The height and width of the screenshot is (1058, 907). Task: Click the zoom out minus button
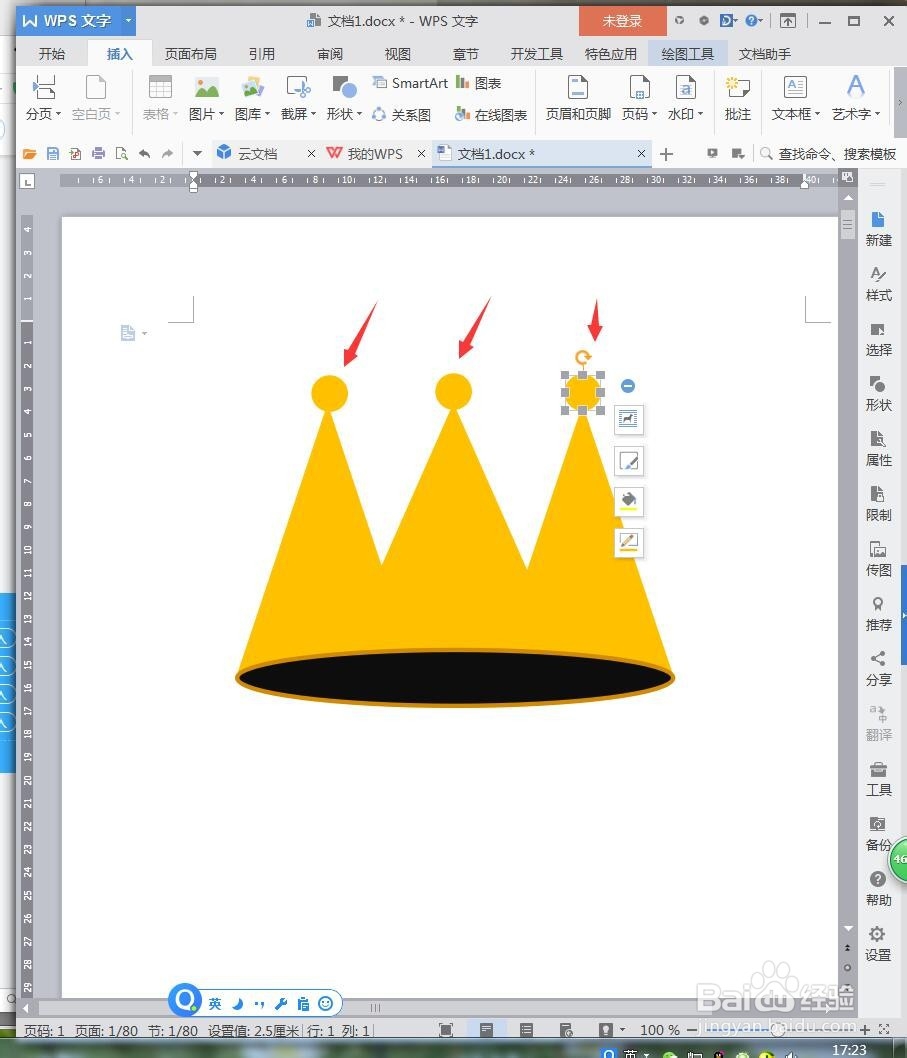pyautogui.click(x=692, y=1030)
